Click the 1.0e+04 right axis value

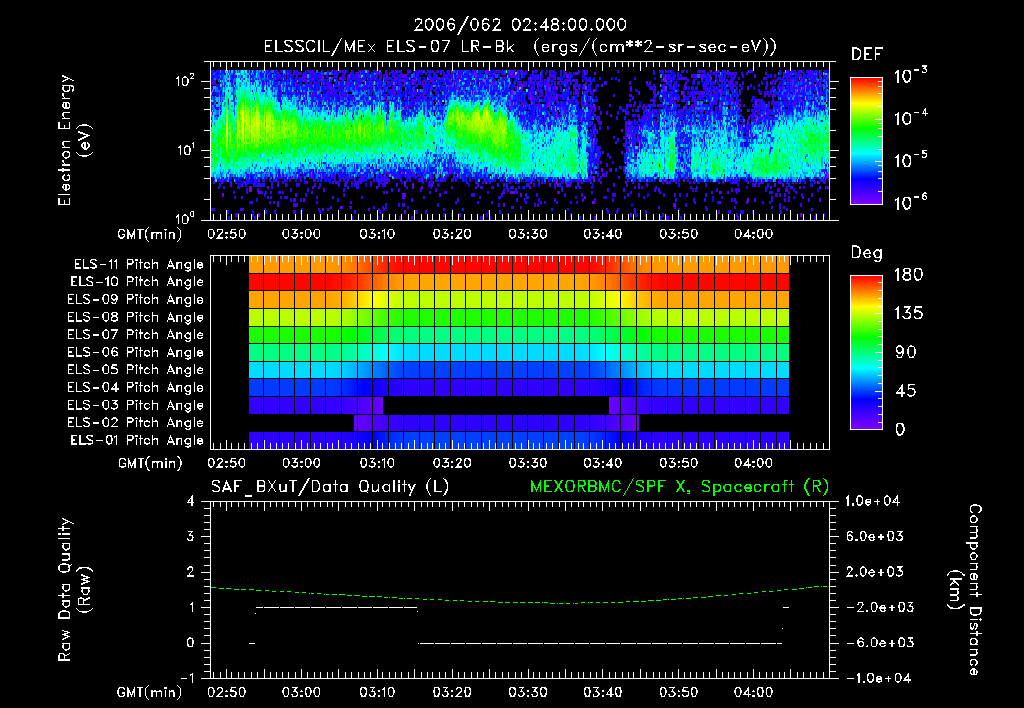872,501
